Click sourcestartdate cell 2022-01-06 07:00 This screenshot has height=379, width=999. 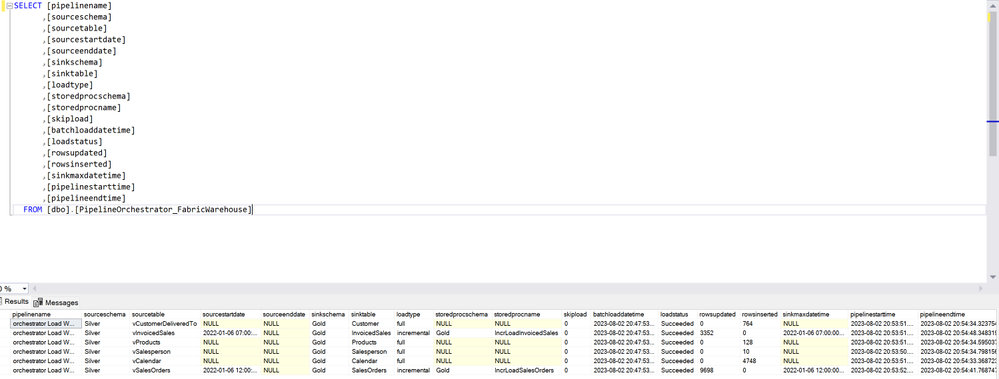pyautogui.click(x=231, y=333)
